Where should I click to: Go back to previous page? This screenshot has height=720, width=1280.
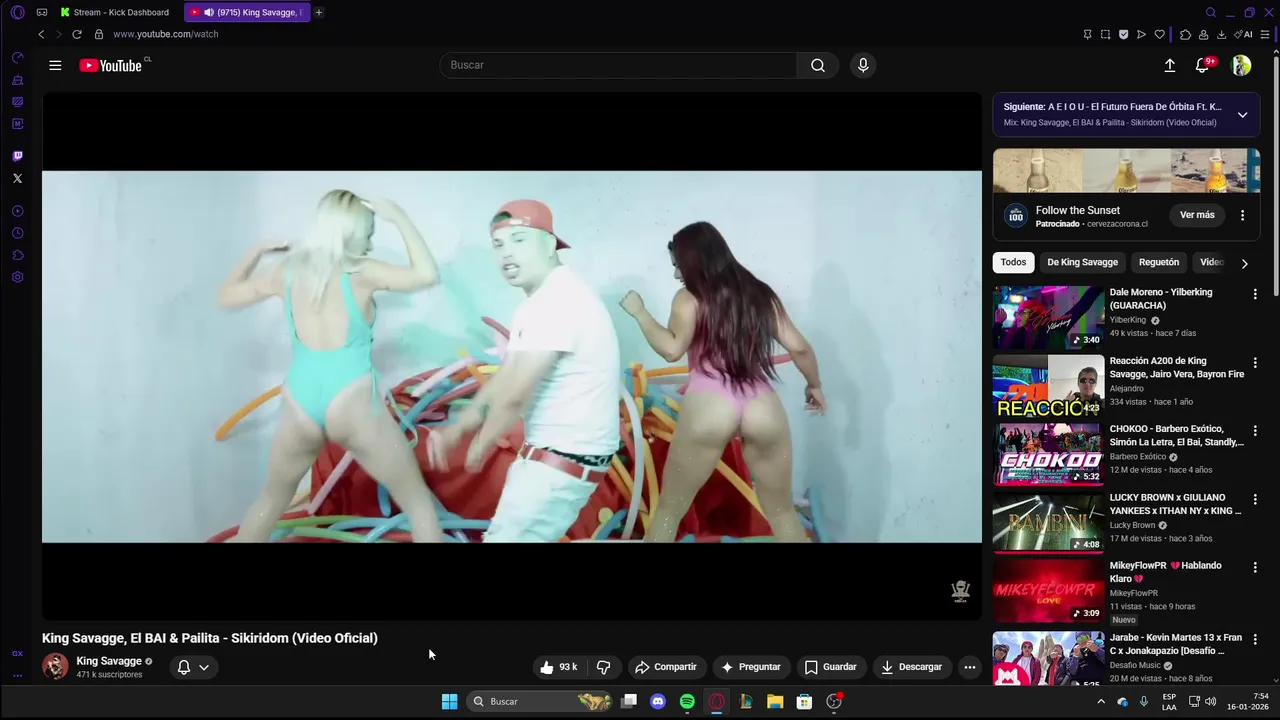click(x=41, y=34)
